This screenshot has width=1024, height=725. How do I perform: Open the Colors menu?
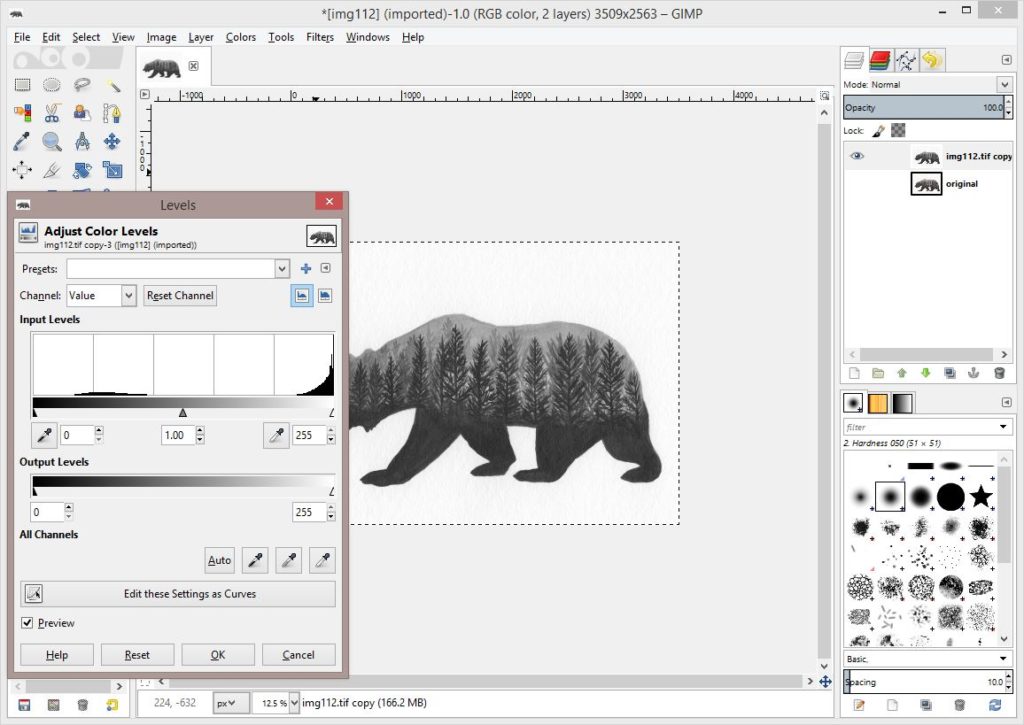tap(240, 37)
